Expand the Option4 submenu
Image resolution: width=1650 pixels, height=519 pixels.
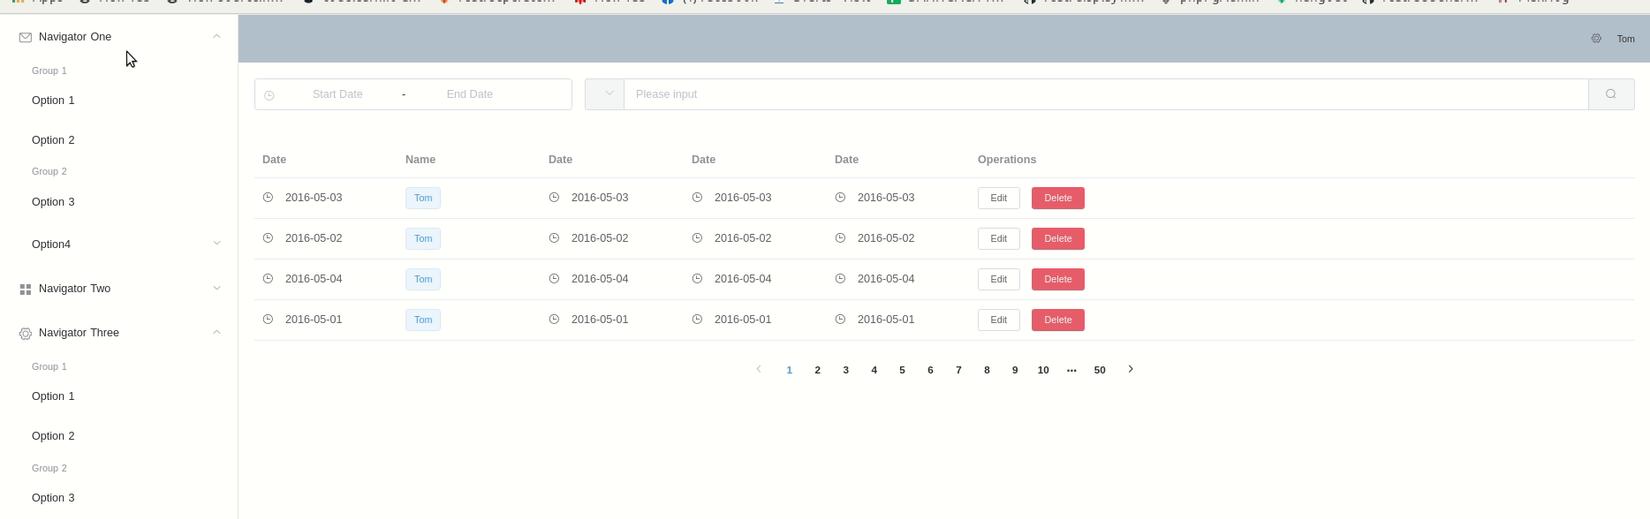point(216,243)
